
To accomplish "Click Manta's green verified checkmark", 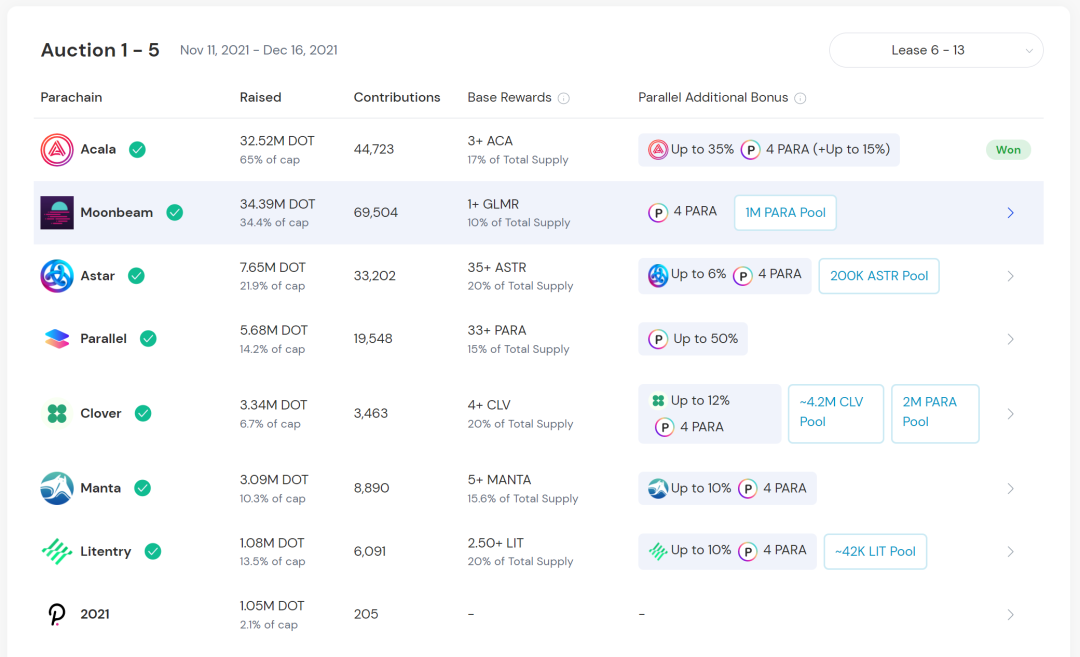I will click(143, 488).
